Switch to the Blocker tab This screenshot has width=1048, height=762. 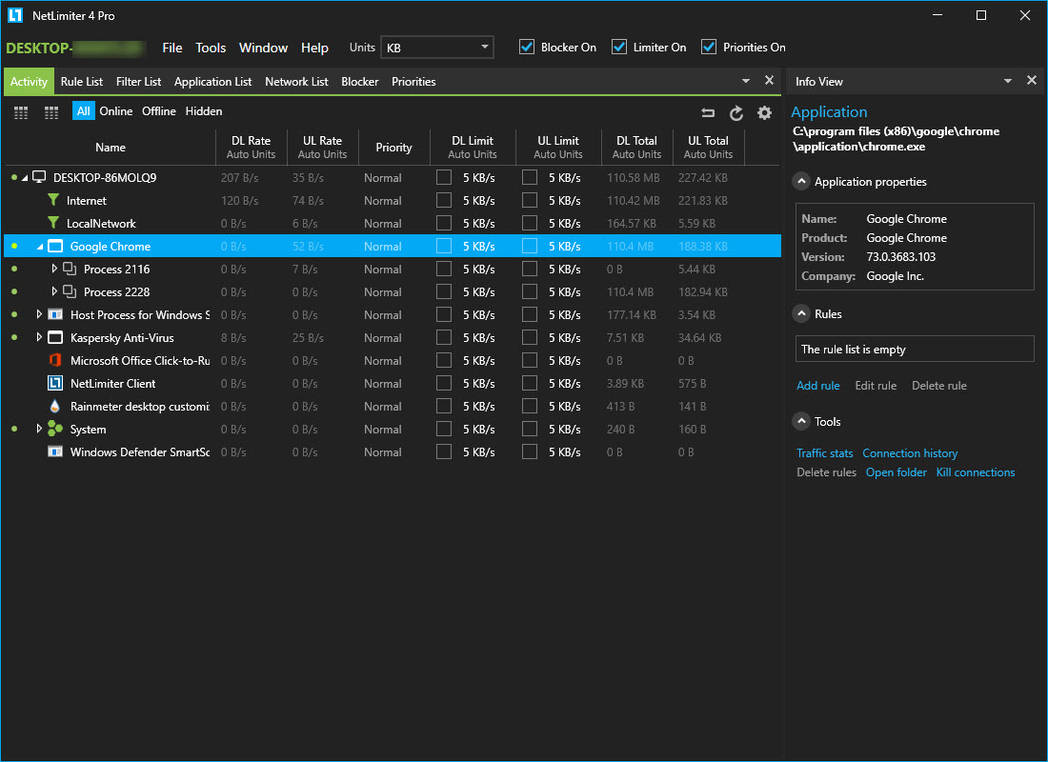click(x=360, y=82)
